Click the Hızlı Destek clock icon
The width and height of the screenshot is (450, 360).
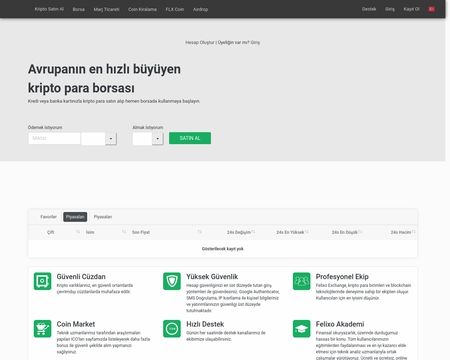coord(172,329)
